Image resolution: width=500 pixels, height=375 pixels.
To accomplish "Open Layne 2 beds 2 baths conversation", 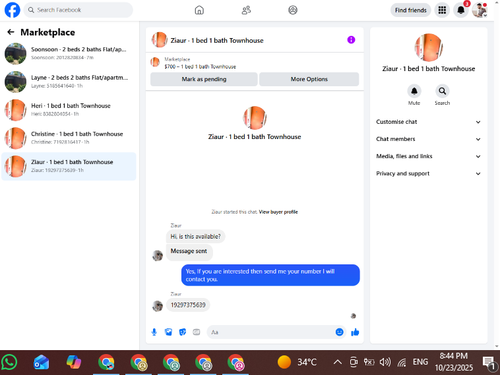I will point(69,82).
